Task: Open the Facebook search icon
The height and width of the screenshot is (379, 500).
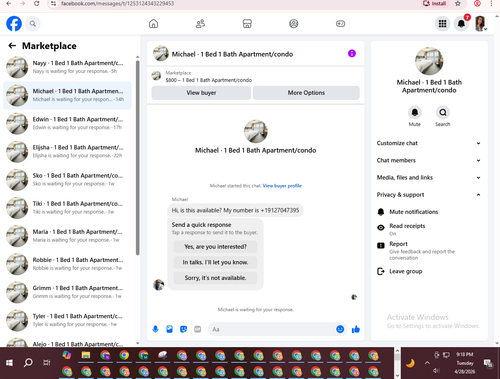Action: pos(33,24)
